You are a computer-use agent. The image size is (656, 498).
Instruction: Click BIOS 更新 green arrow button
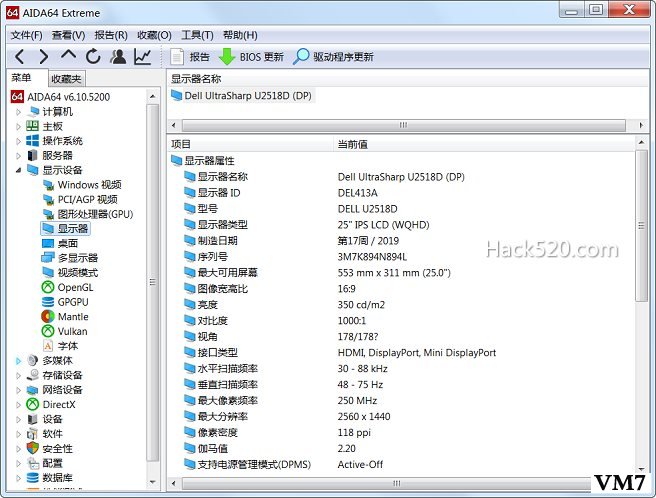tap(251, 56)
